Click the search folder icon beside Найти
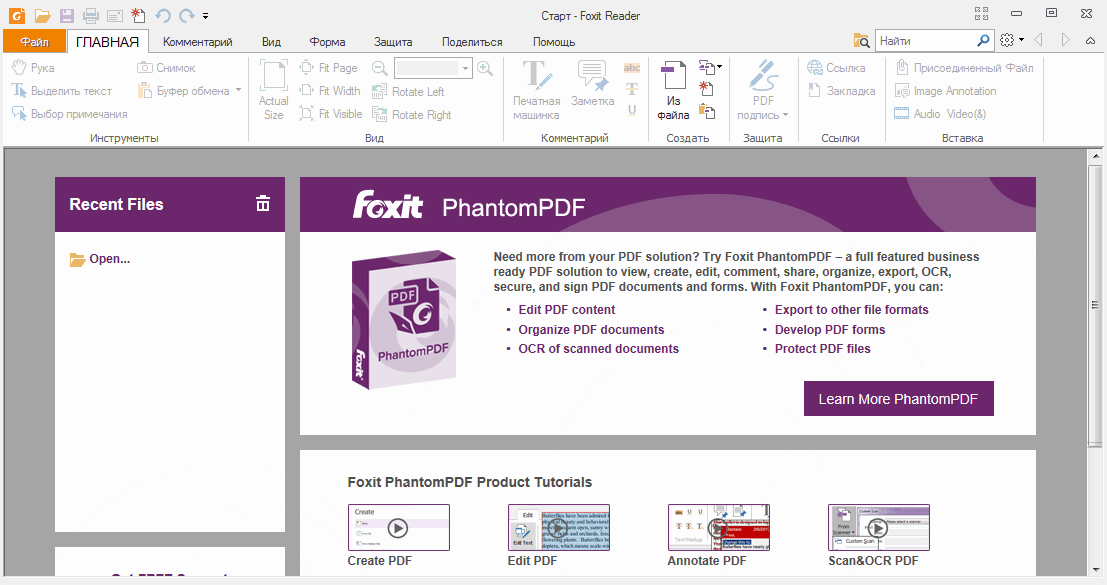This screenshot has height=585, width=1107. click(861, 41)
